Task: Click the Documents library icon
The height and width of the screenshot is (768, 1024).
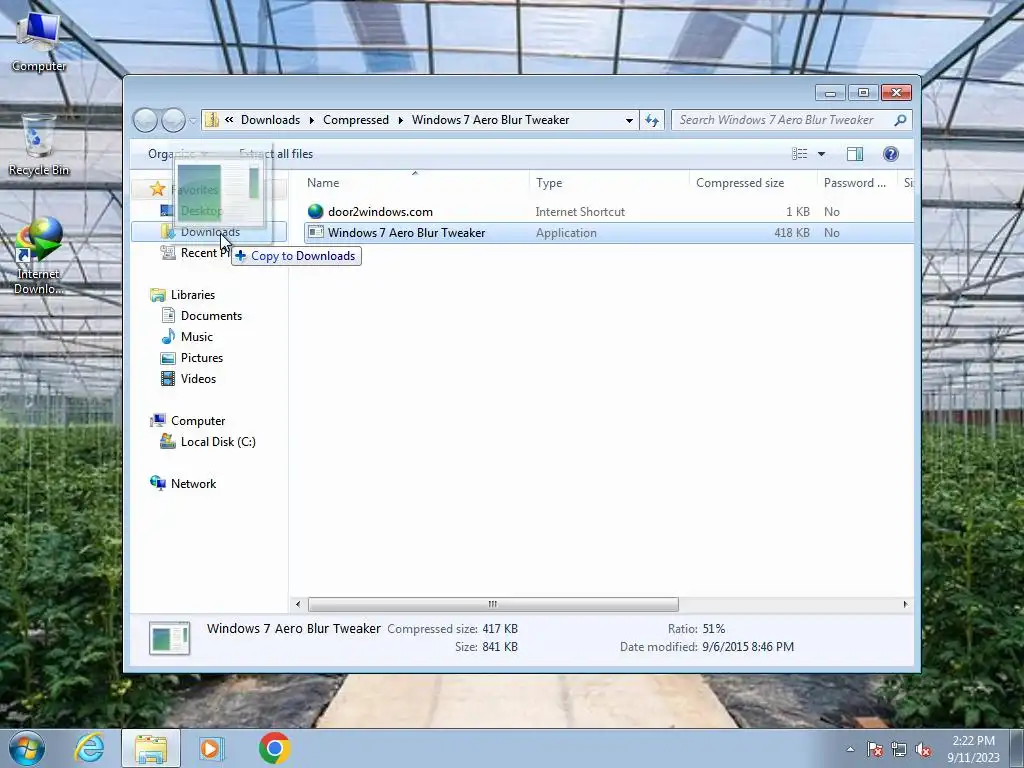Action: 168,316
